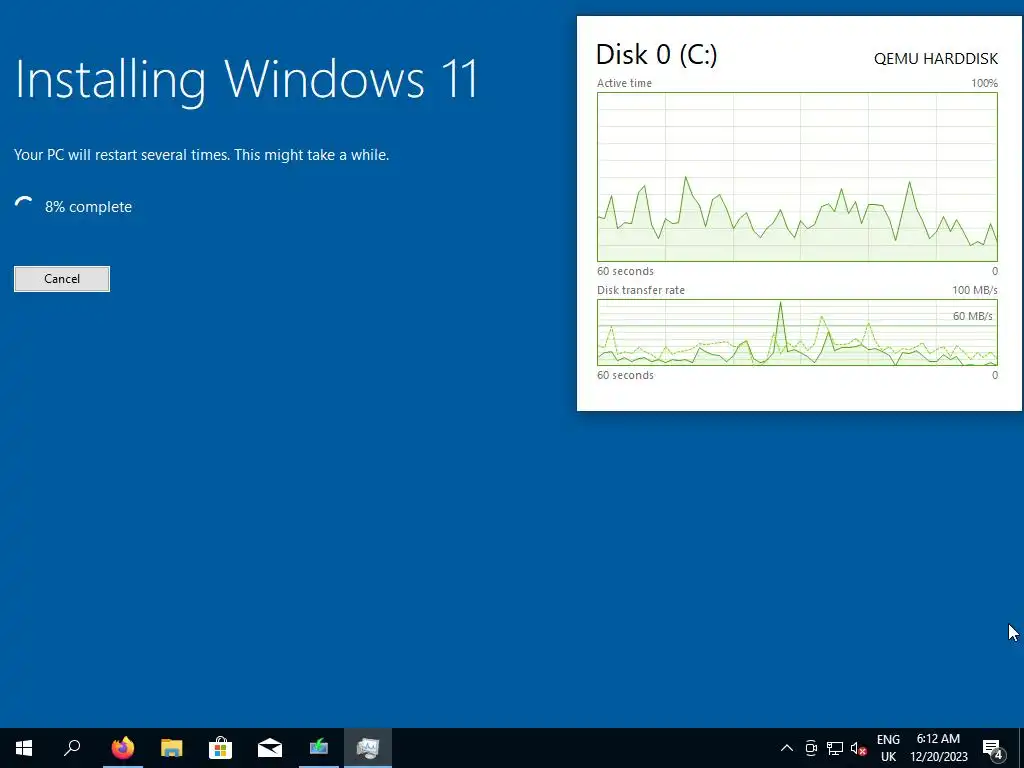Click the "Installing Windows 11" title
Viewport: 1024px width, 768px height.
click(x=247, y=80)
